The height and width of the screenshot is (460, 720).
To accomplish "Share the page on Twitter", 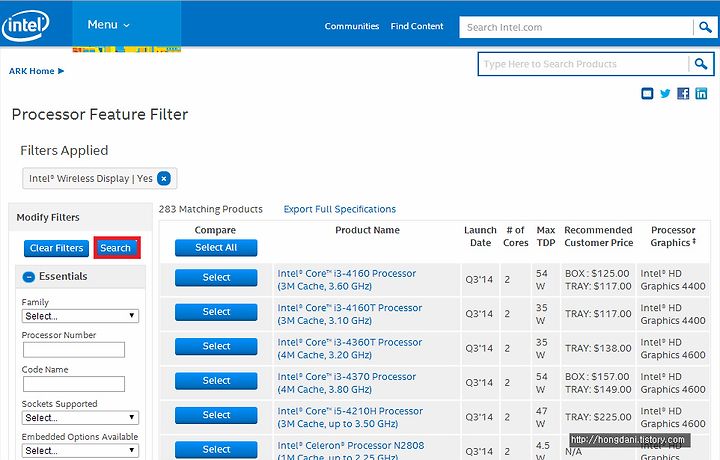I will [x=665, y=94].
